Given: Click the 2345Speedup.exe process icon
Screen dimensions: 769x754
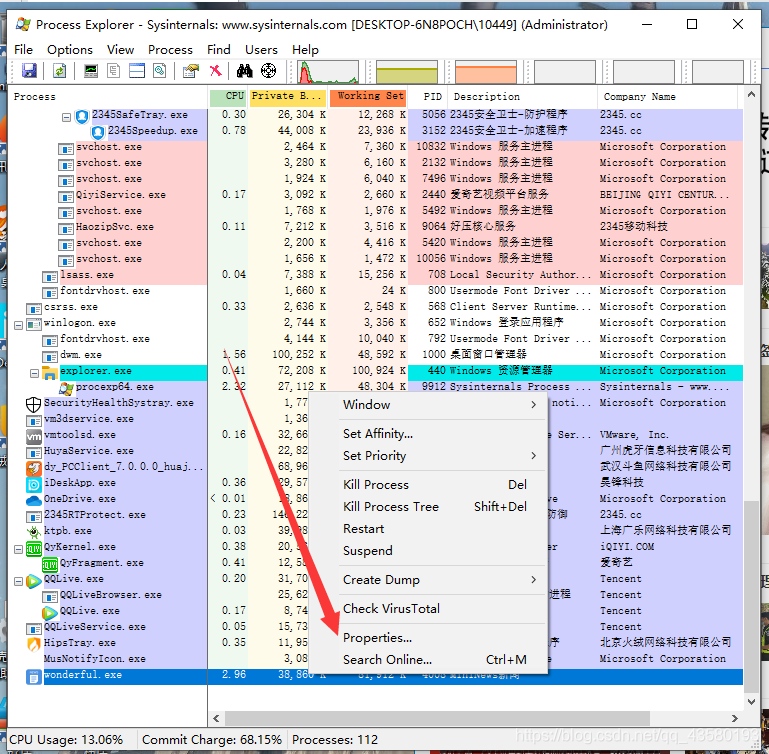Looking at the screenshot, I should click(x=98, y=132).
